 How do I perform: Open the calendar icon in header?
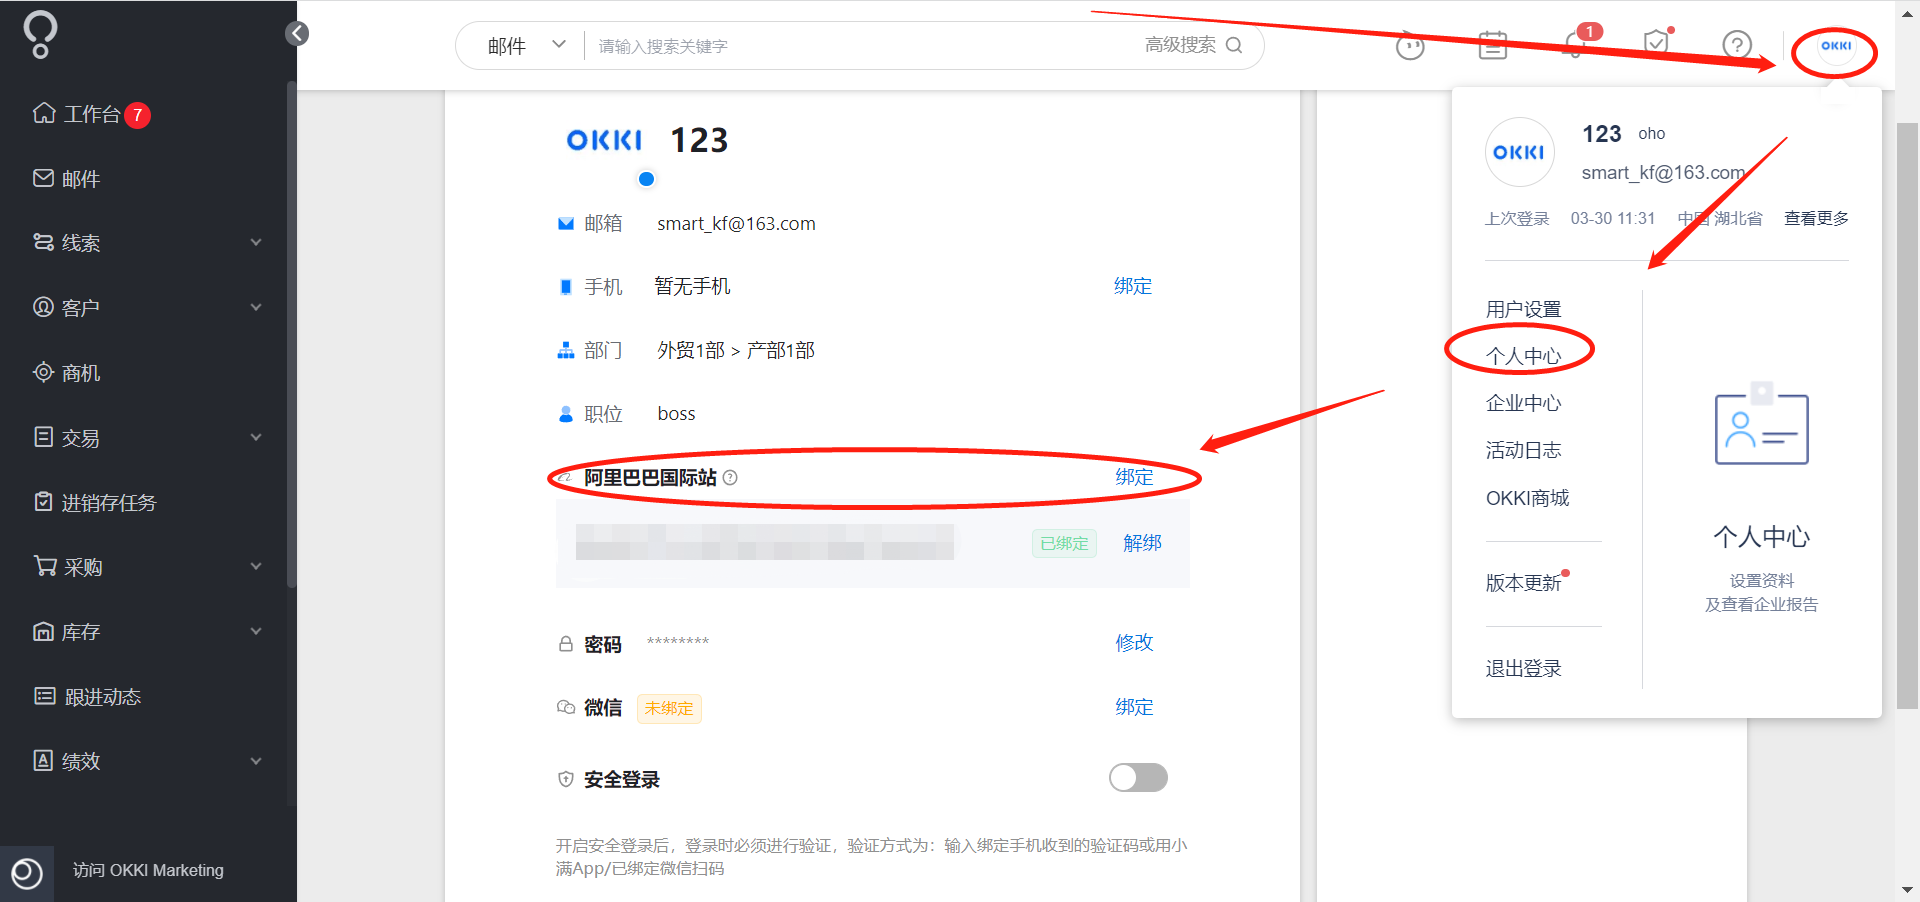pos(1493,45)
